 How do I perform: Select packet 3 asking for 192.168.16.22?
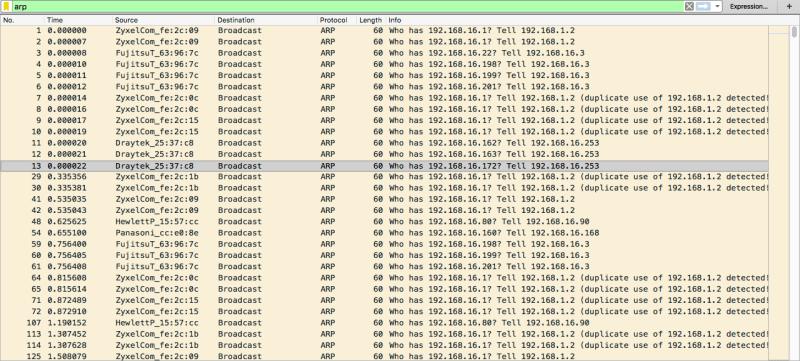pyautogui.click(x=384, y=53)
